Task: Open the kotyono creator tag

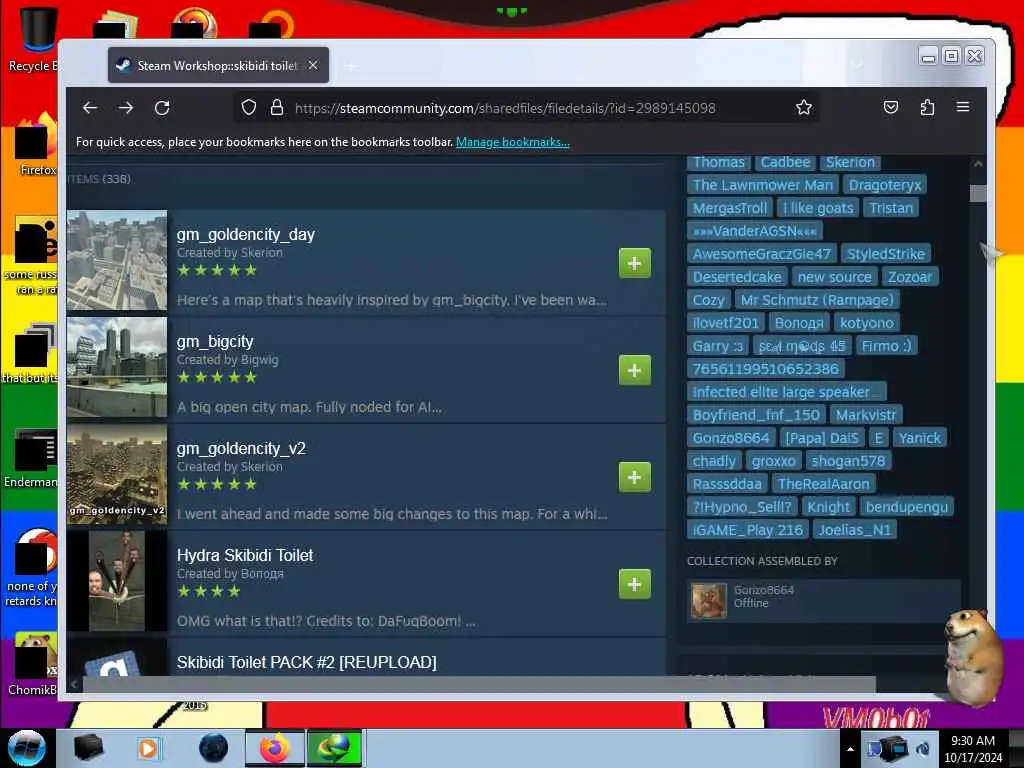Action: tap(867, 323)
